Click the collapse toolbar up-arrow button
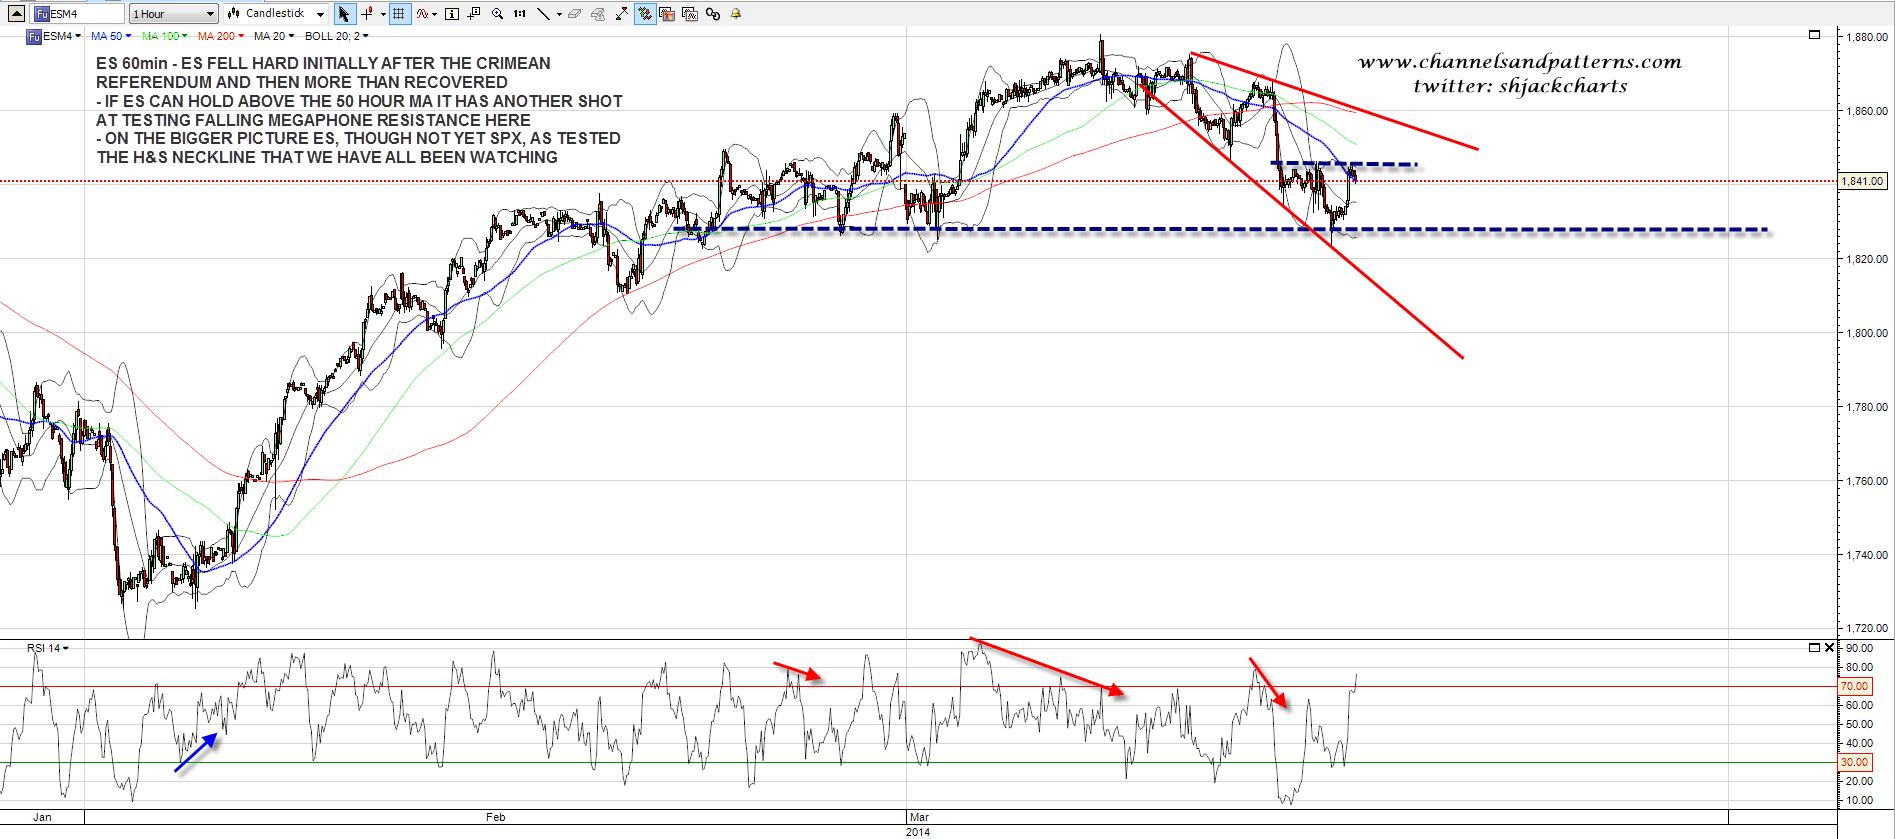The height and width of the screenshot is (839, 1895). pyautogui.click(x=16, y=14)
